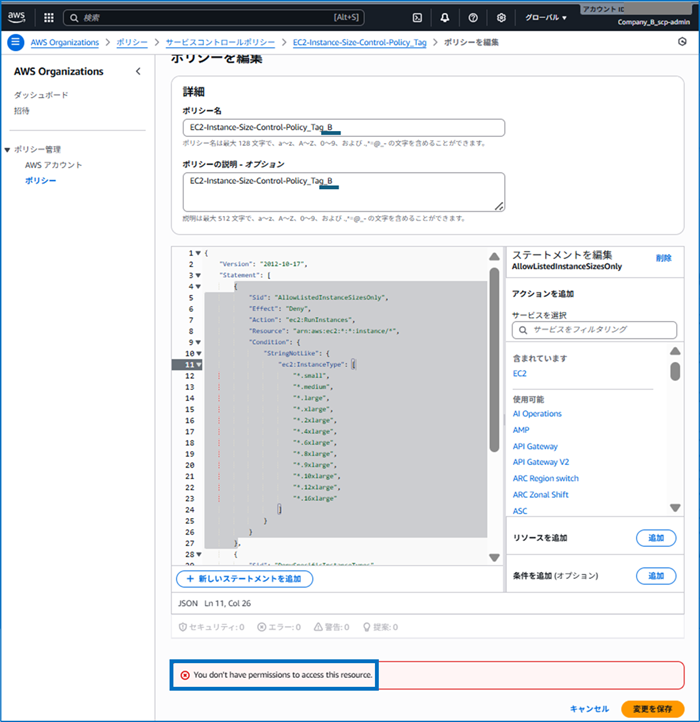Viewport: 700px width, 722px height.
Task: Open the settings gear in the top bar
Action: pos(501,17)
